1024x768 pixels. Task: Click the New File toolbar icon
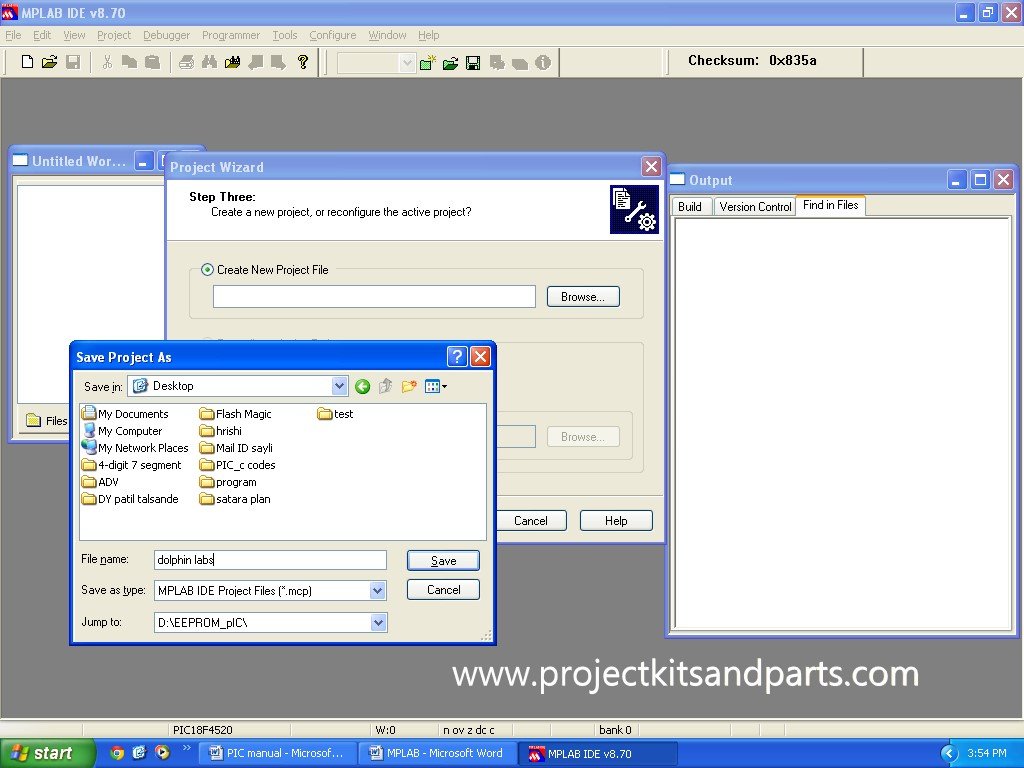click(x=27, y=62)
